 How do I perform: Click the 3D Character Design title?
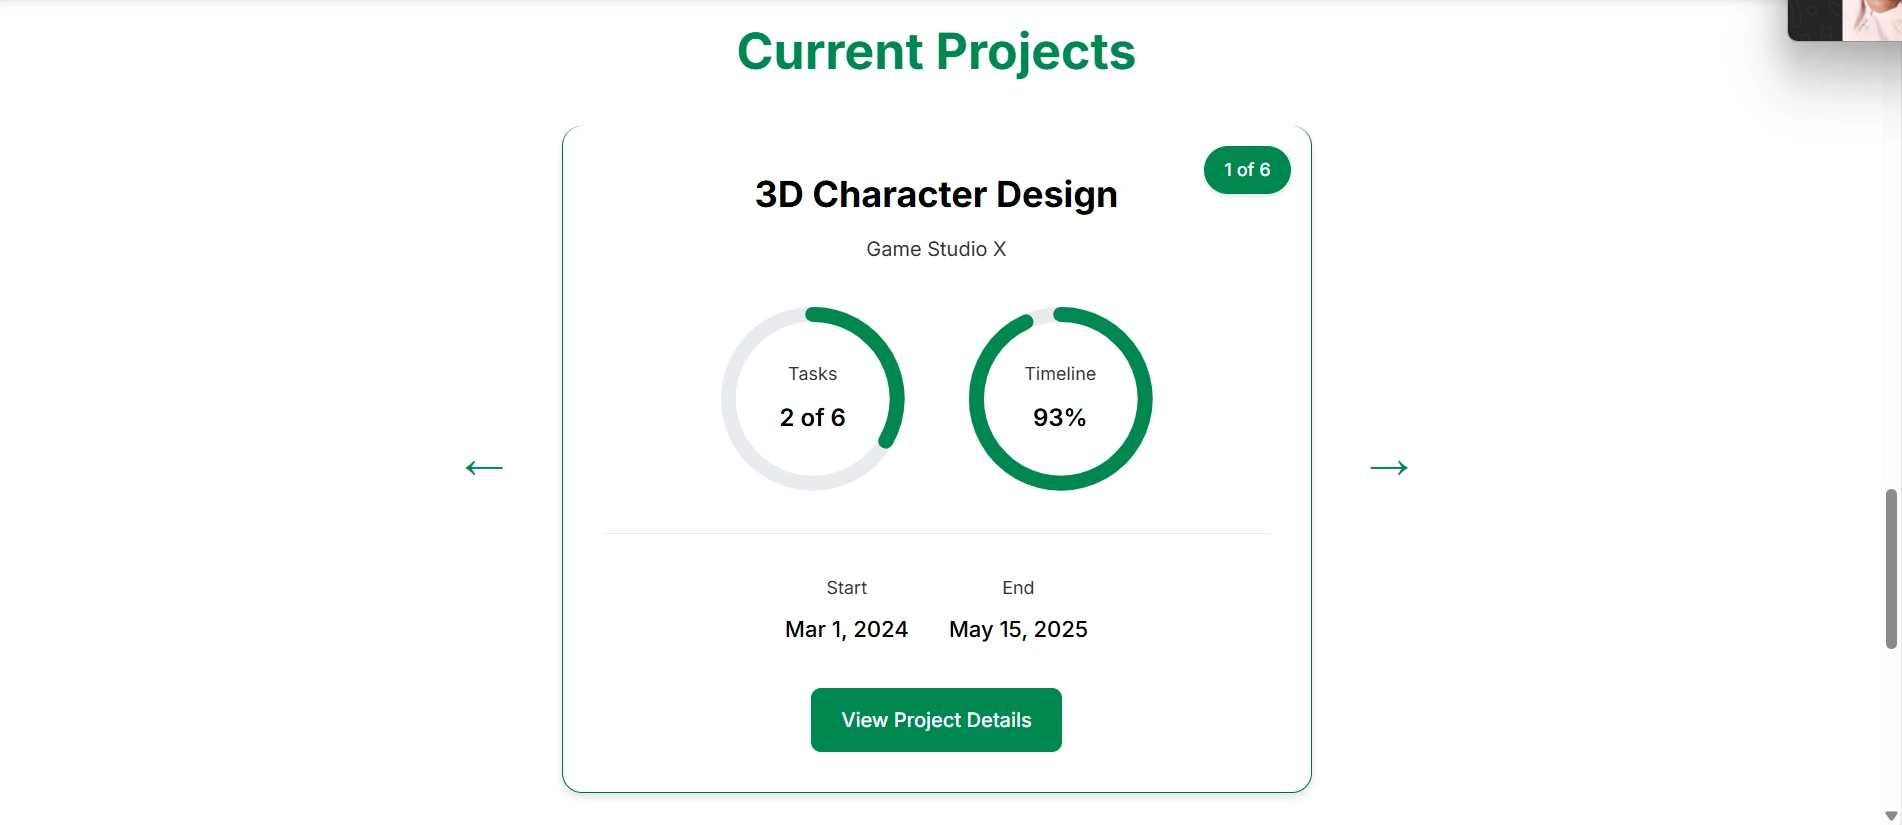[x=936, y=195]
